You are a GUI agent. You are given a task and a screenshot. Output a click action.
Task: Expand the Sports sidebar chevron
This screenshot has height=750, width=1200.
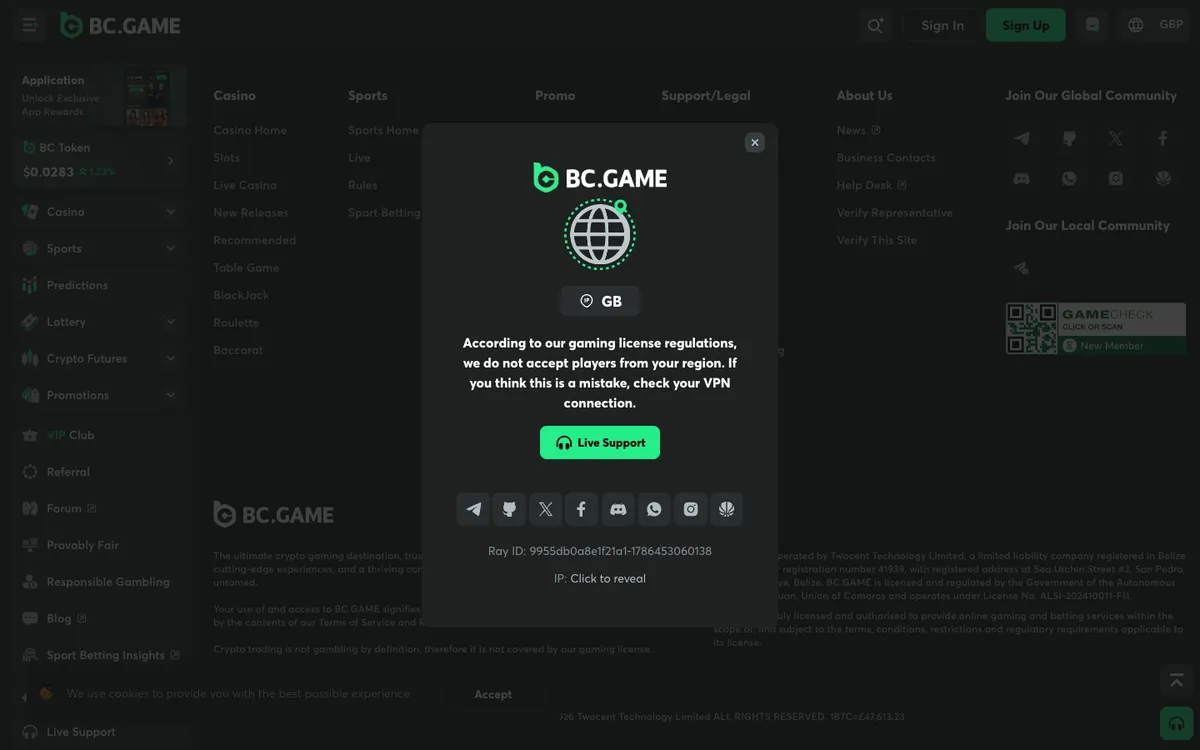tap(170, 248)
